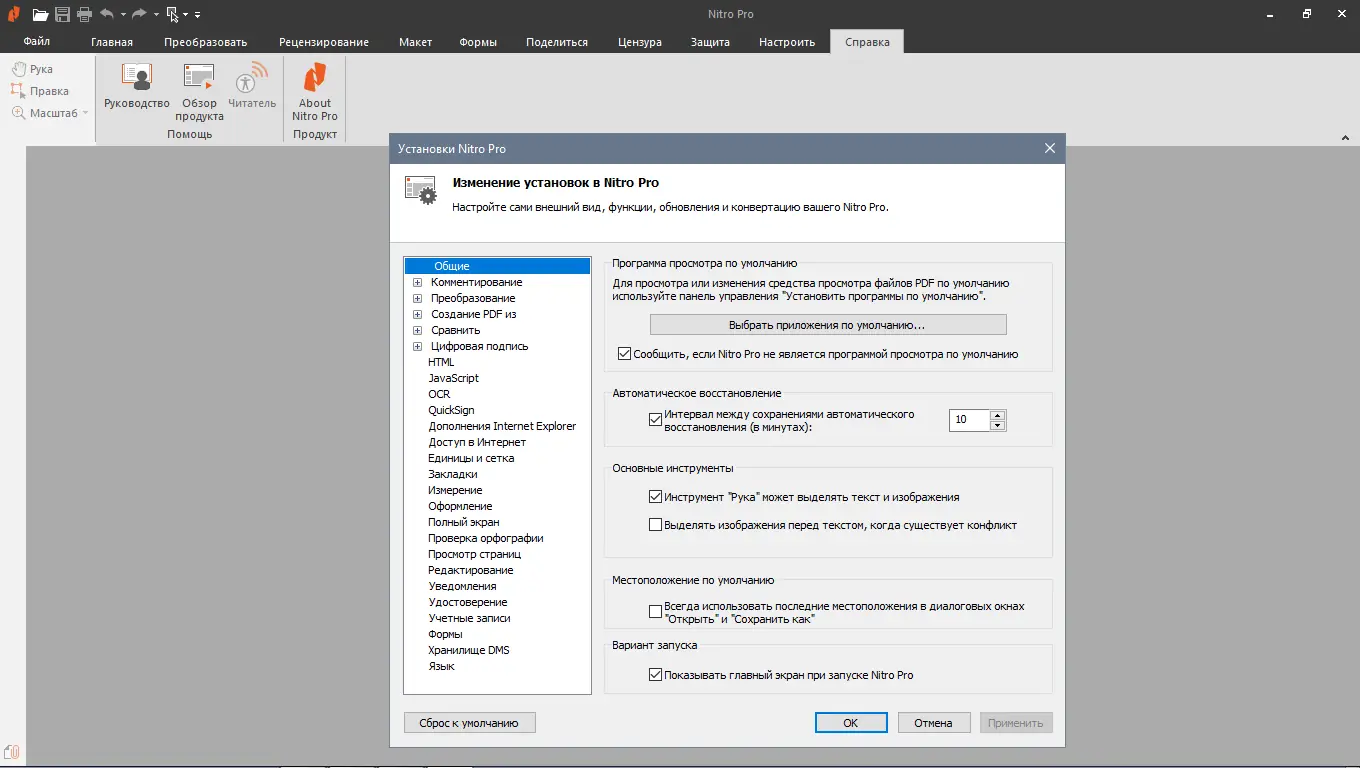Select Закладки settings category
Screen dimensions: 1360x768
click(453, 474)
